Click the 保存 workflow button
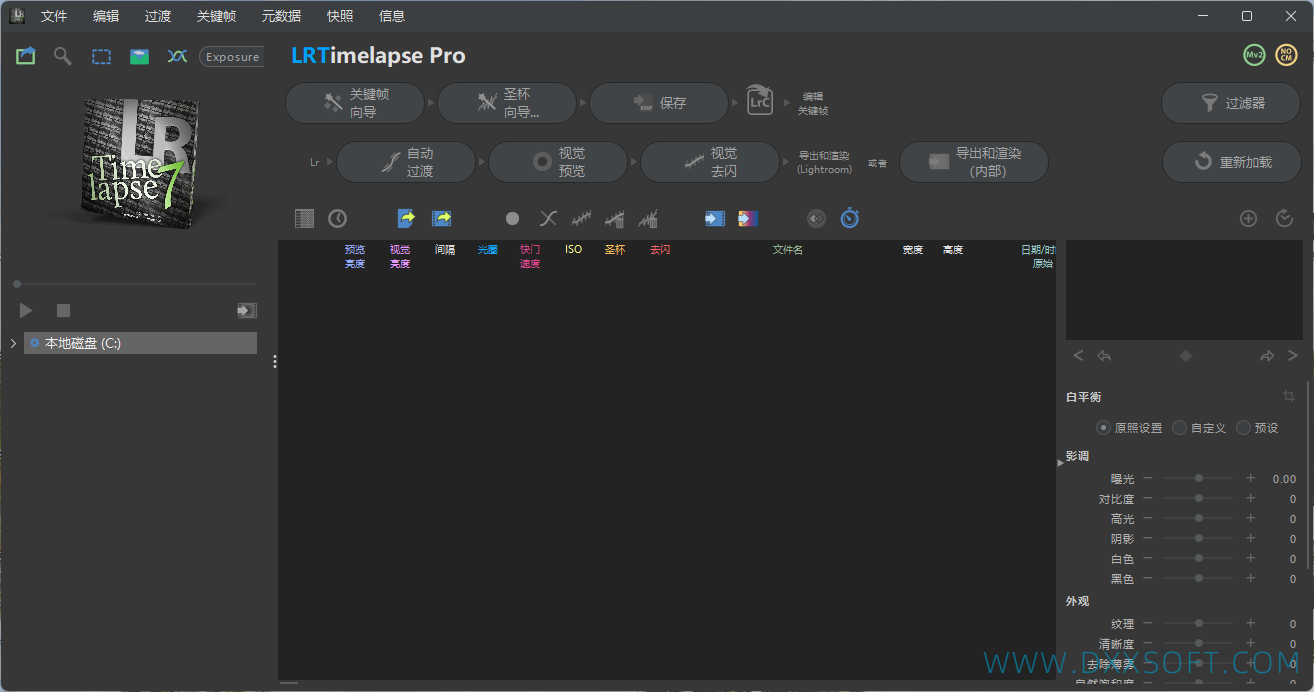Screen dimensions: 1314x692 pyautogui.click(x=659, y=103)
